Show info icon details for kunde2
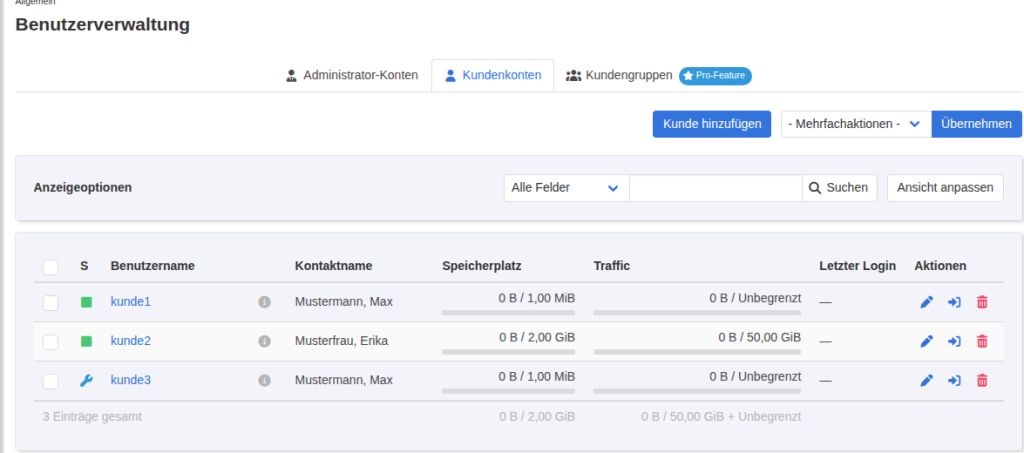The image size is (1024, 453). pyautogui.click(x=264, y=341)
